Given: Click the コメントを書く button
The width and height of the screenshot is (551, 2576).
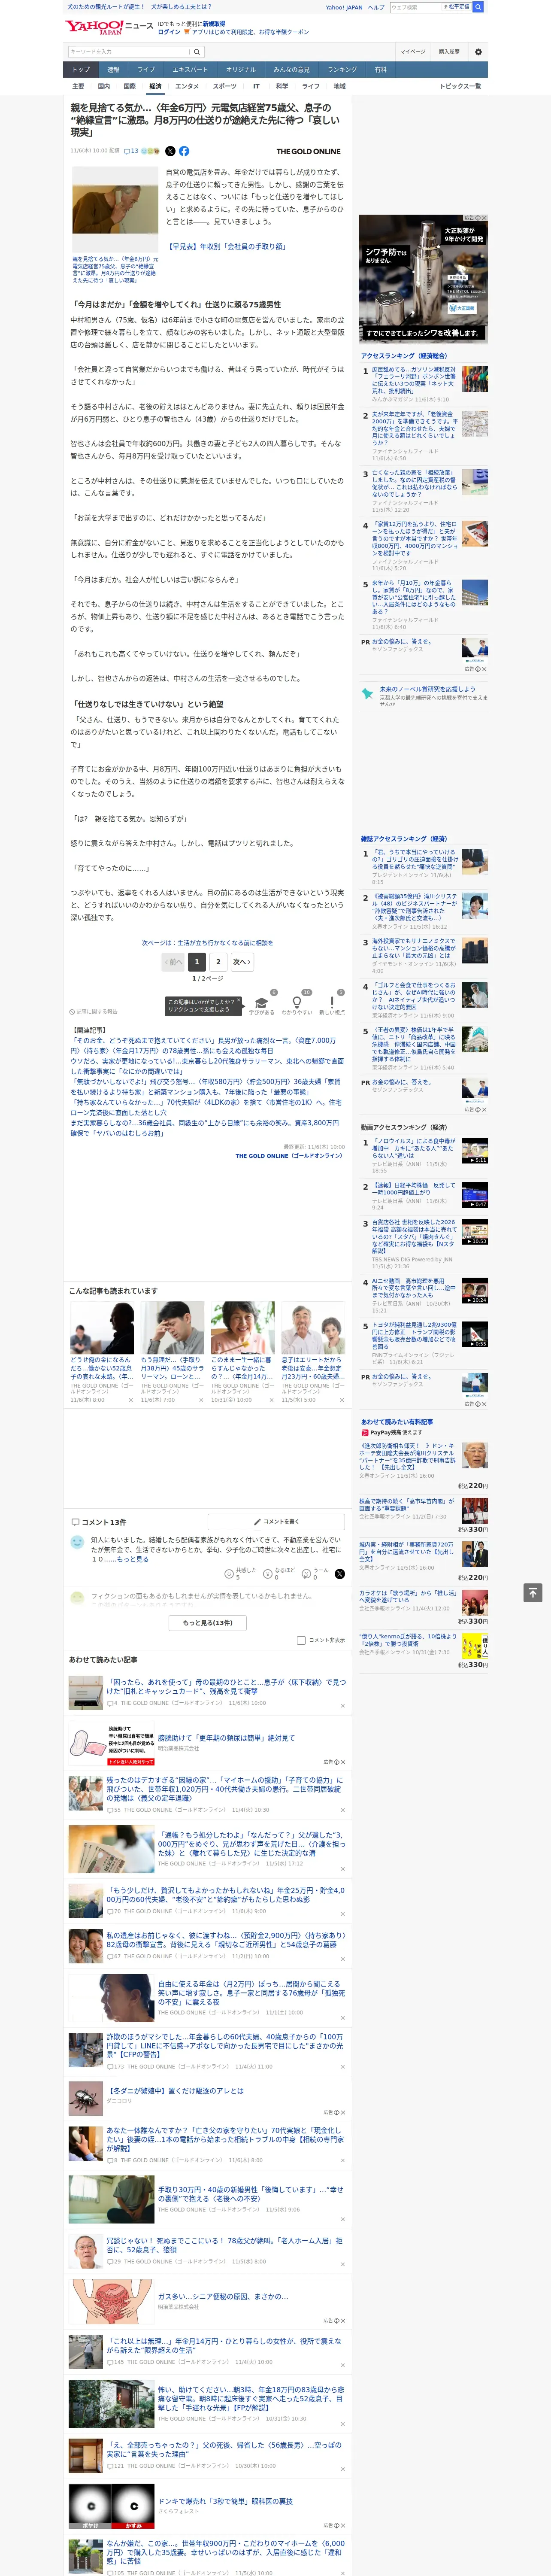Looking at the screenshot, I should click(x=276, y=1522).
